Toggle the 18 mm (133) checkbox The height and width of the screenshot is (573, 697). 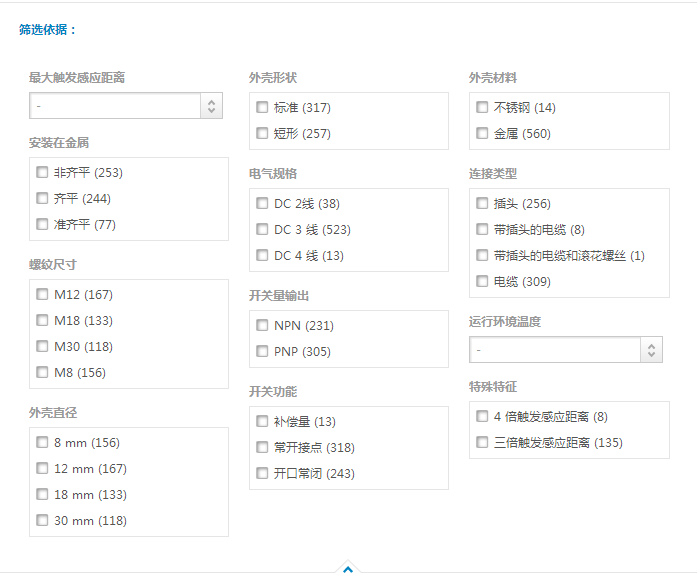click(42, 494)
